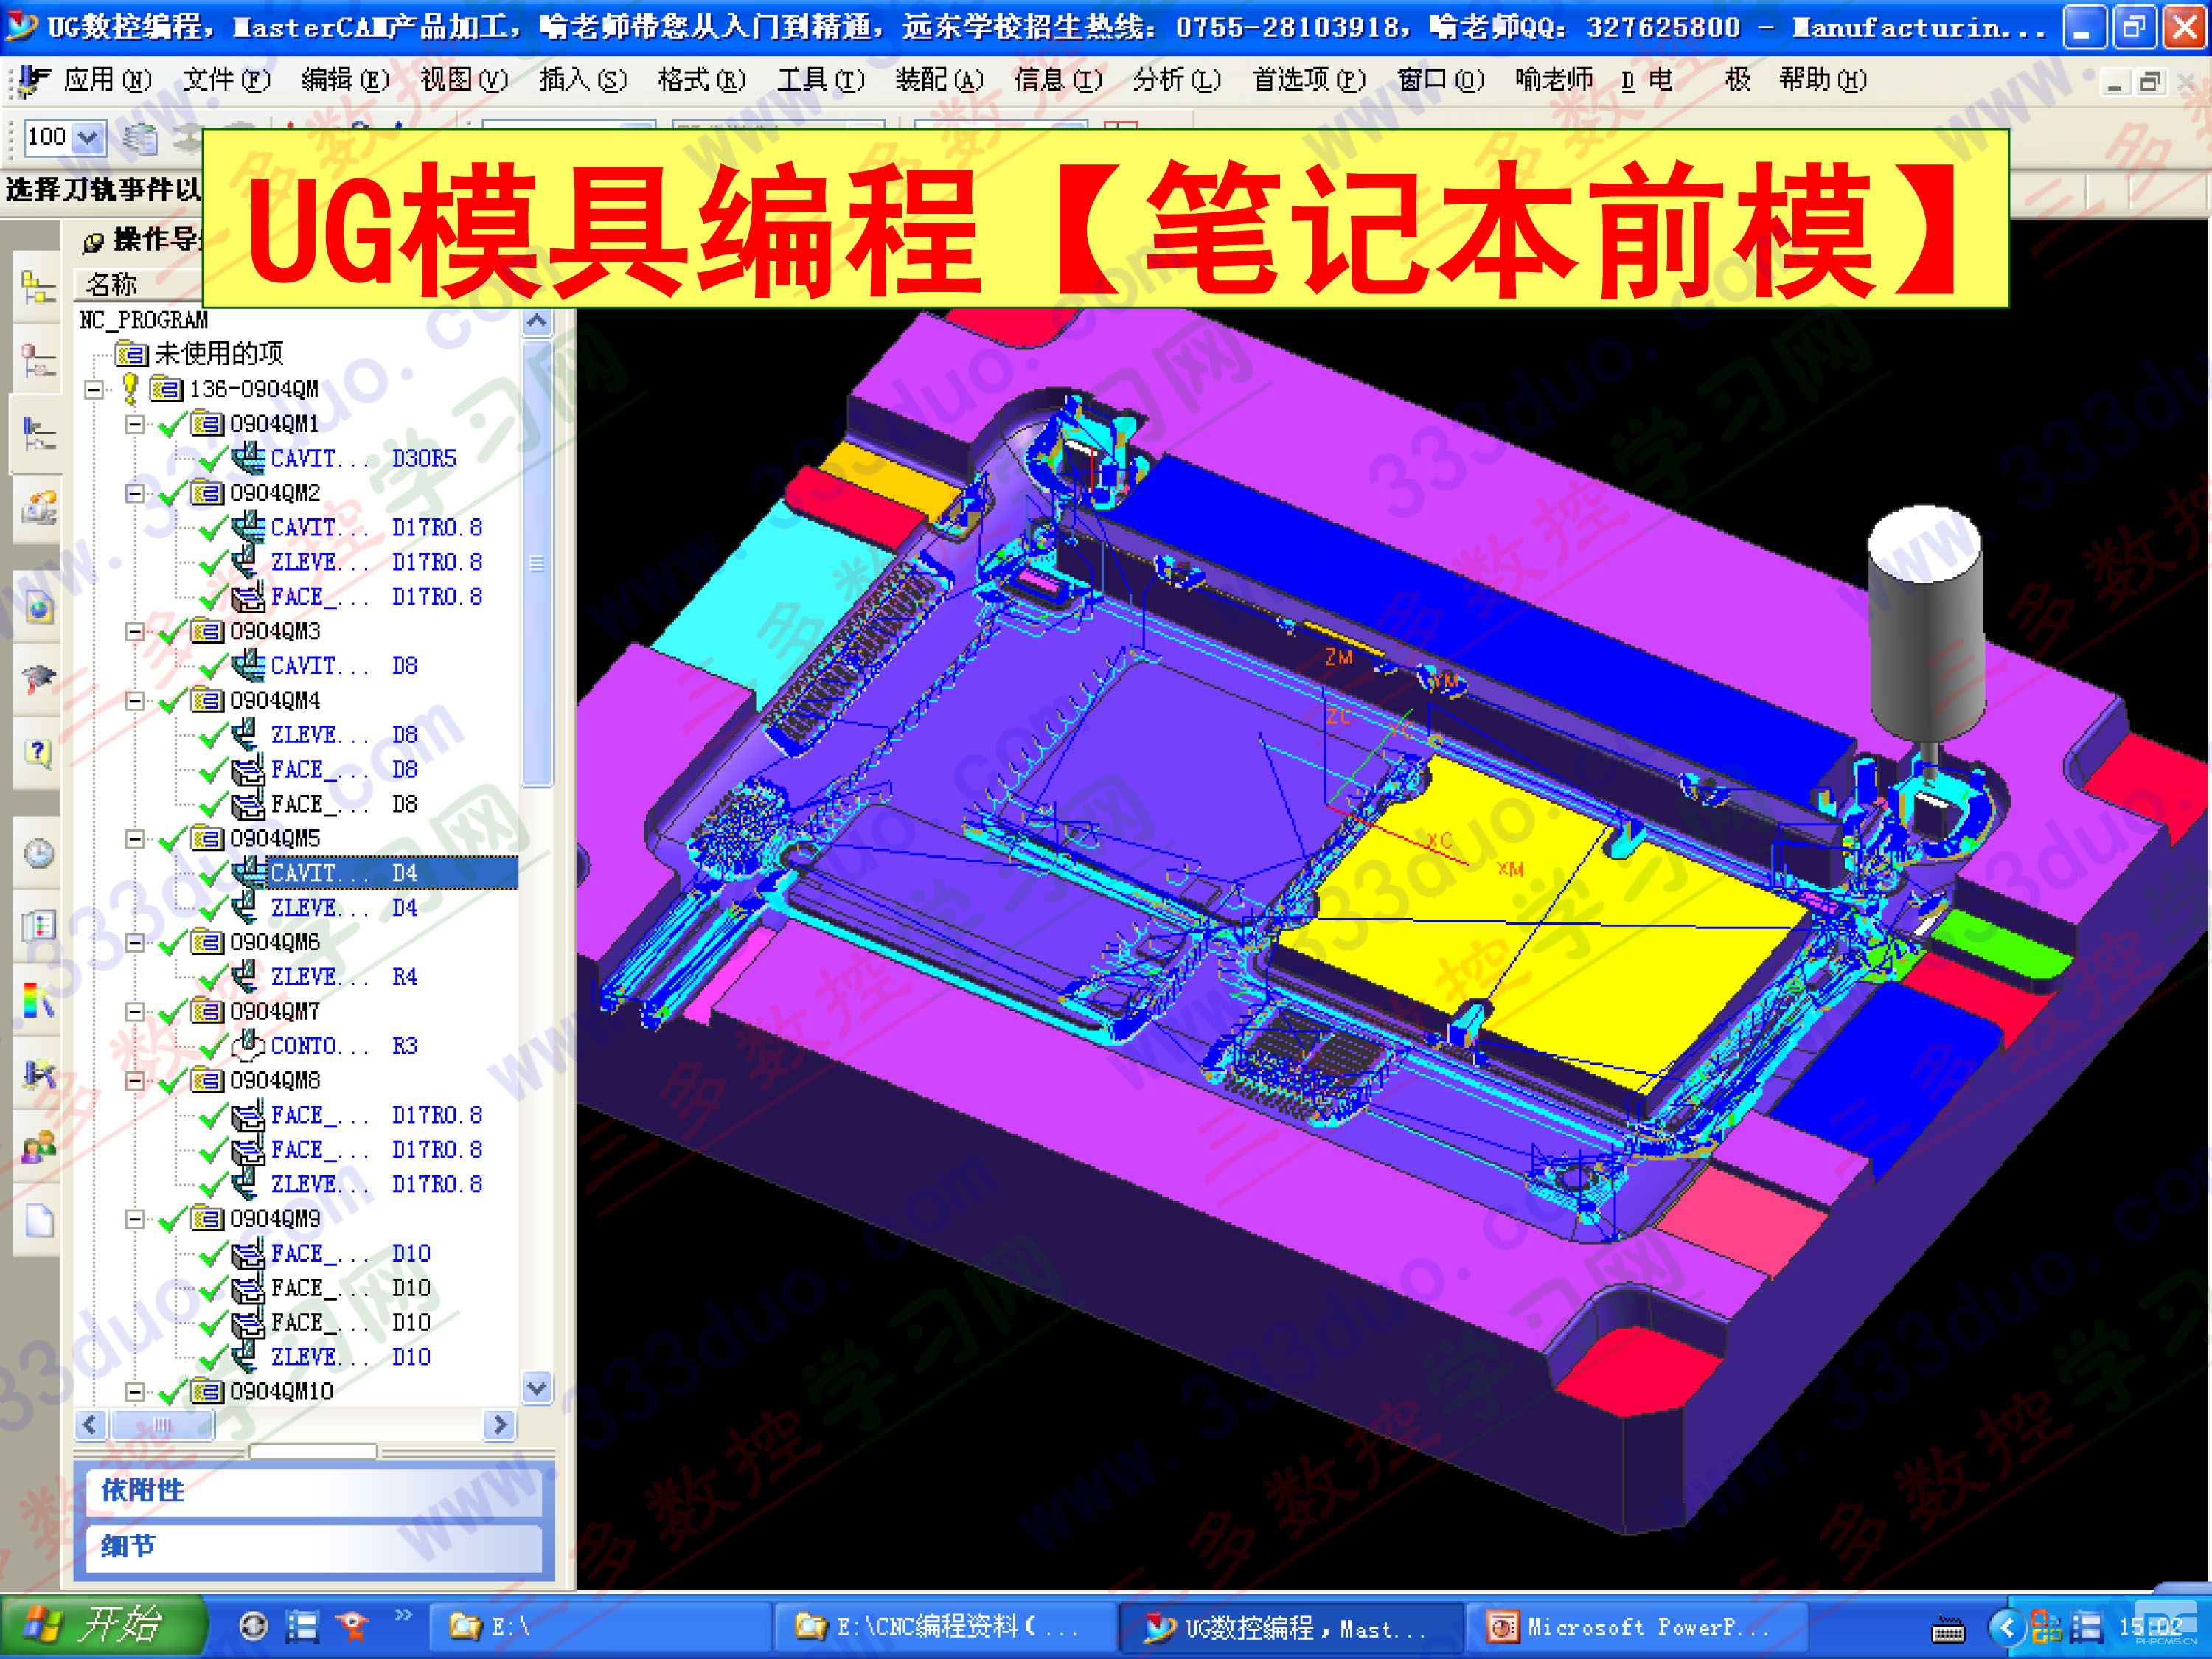
Task: Open the Roles people sidebar tab
Action: (x=38, y=1147)
